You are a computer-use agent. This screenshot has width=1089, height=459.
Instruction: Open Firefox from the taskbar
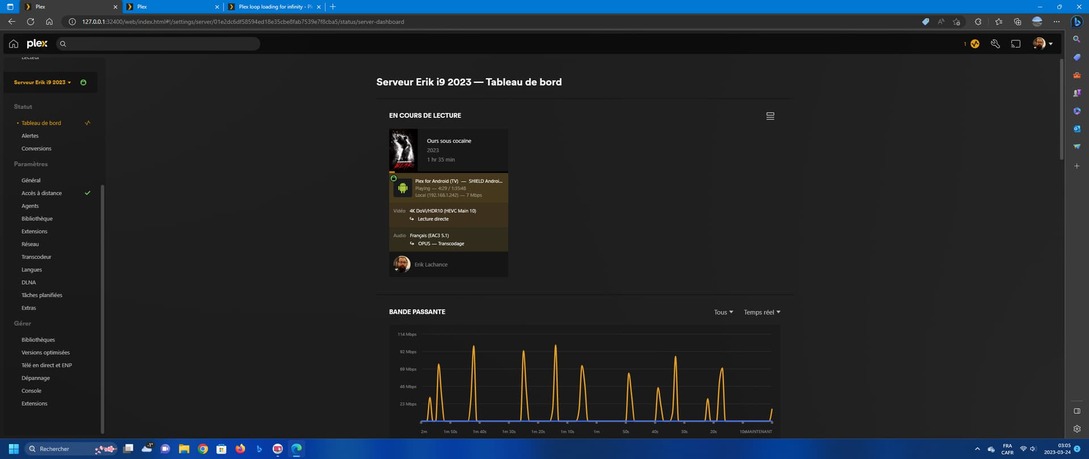pos(240,449)
